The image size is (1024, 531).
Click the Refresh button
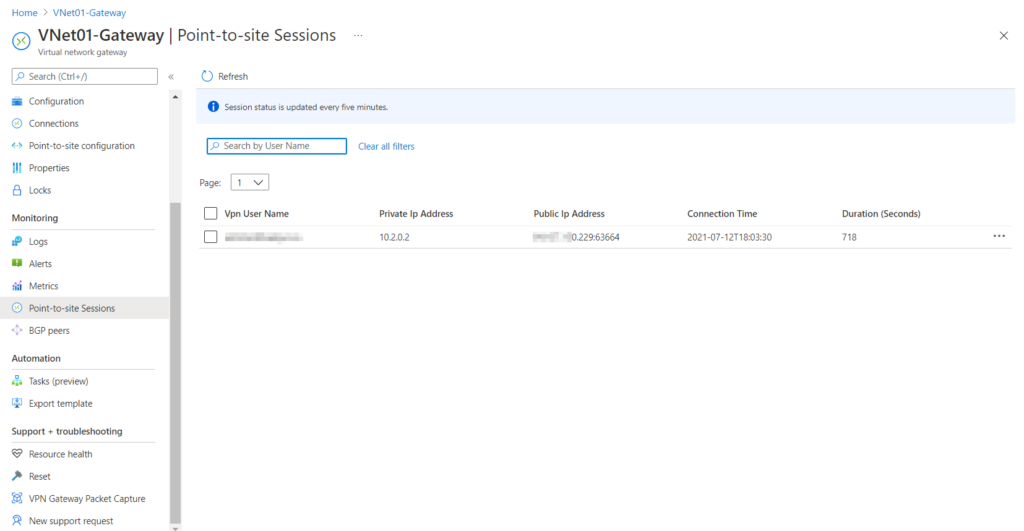pos(225,76)
